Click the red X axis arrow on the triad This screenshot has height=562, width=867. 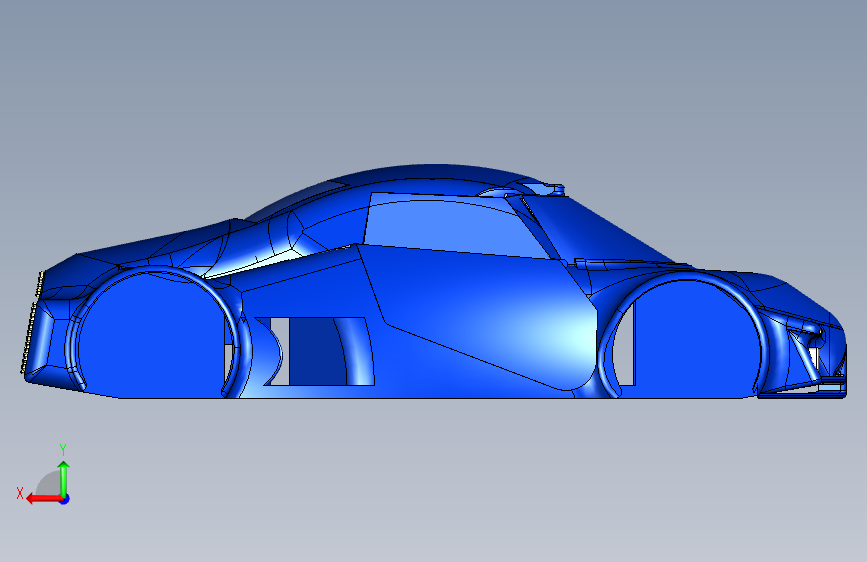click(43, 499)
